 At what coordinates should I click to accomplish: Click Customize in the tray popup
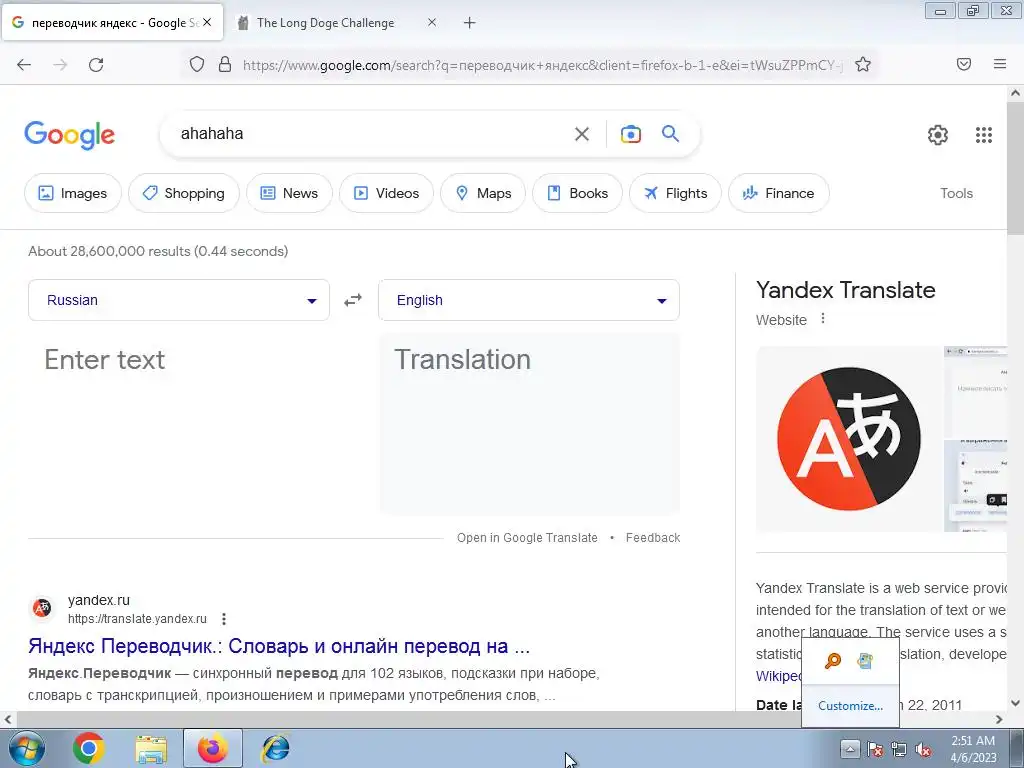pos(850,706)
